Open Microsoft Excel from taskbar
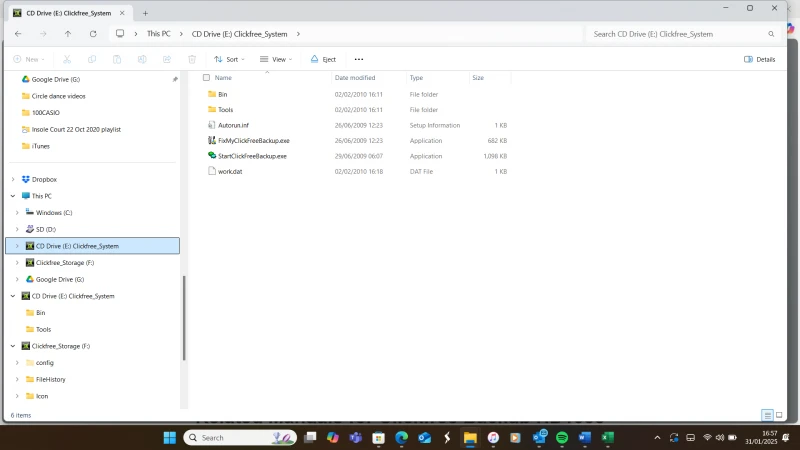This screenshot has width=800, height=450. pyautogui.click(x=607, y=438)
